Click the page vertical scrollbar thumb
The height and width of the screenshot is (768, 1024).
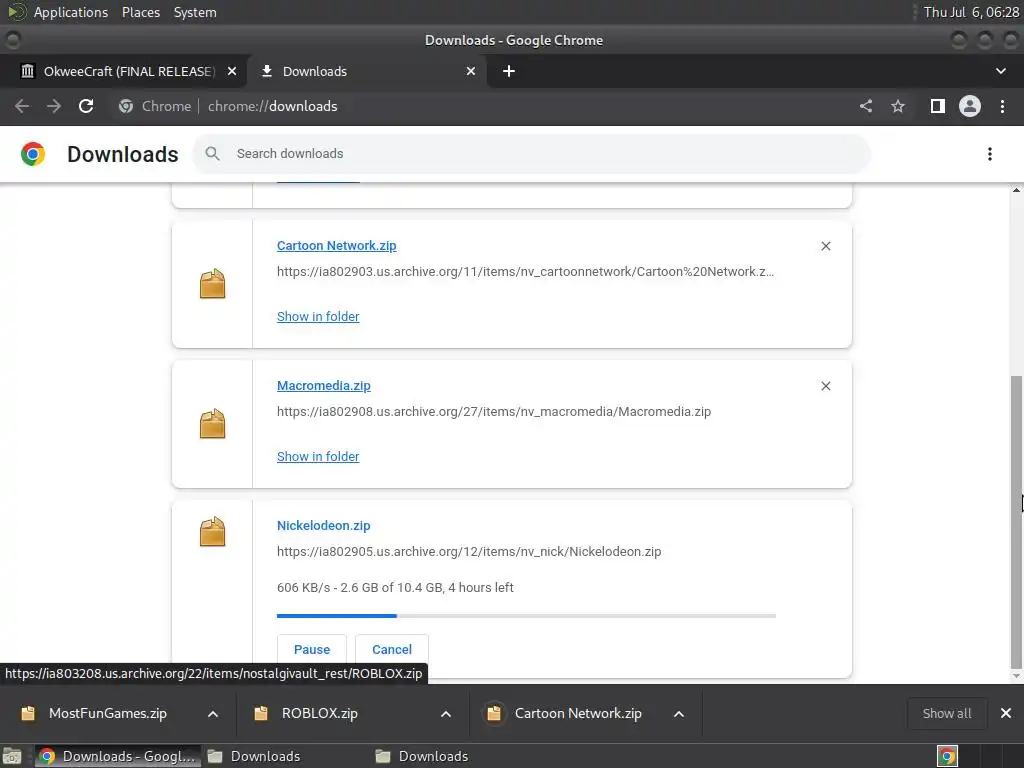pos(1016,522)
